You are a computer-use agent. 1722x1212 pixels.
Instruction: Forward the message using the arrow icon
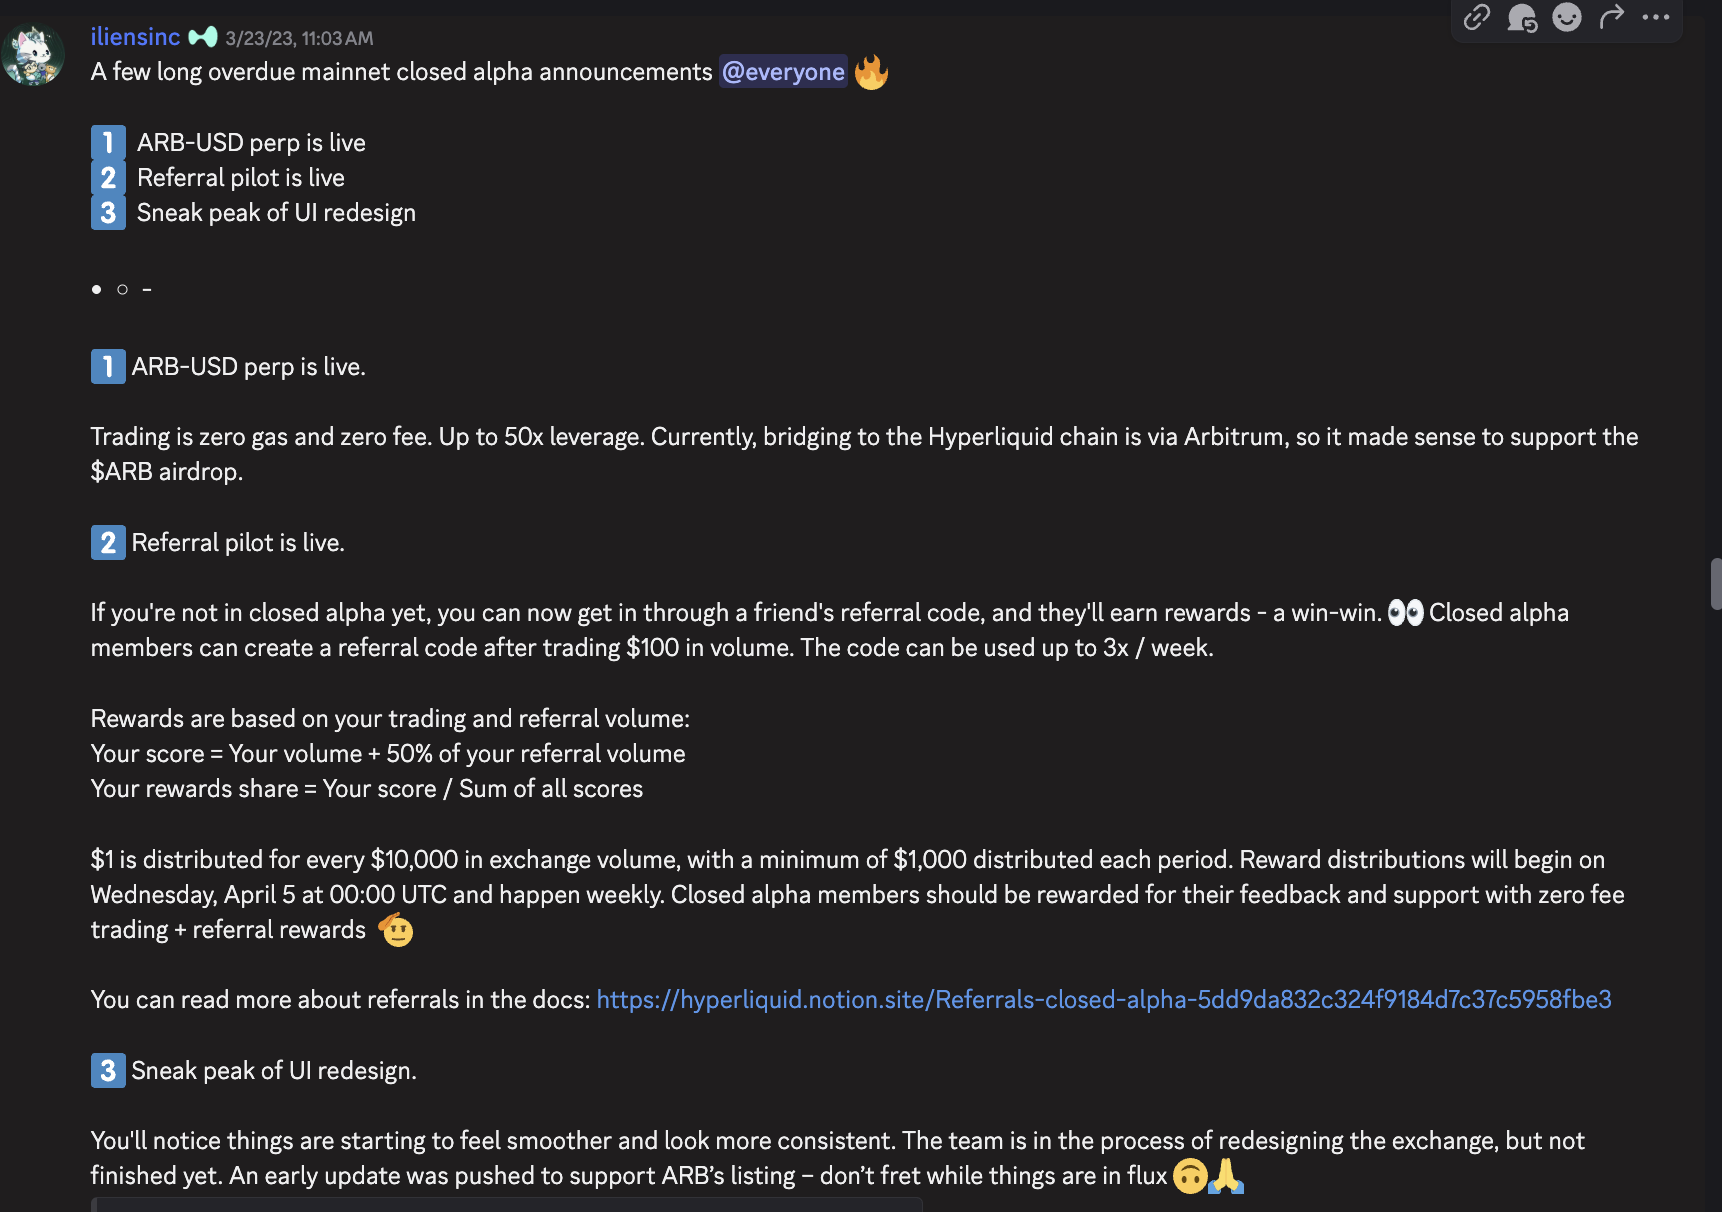(x=1611, y=18)
